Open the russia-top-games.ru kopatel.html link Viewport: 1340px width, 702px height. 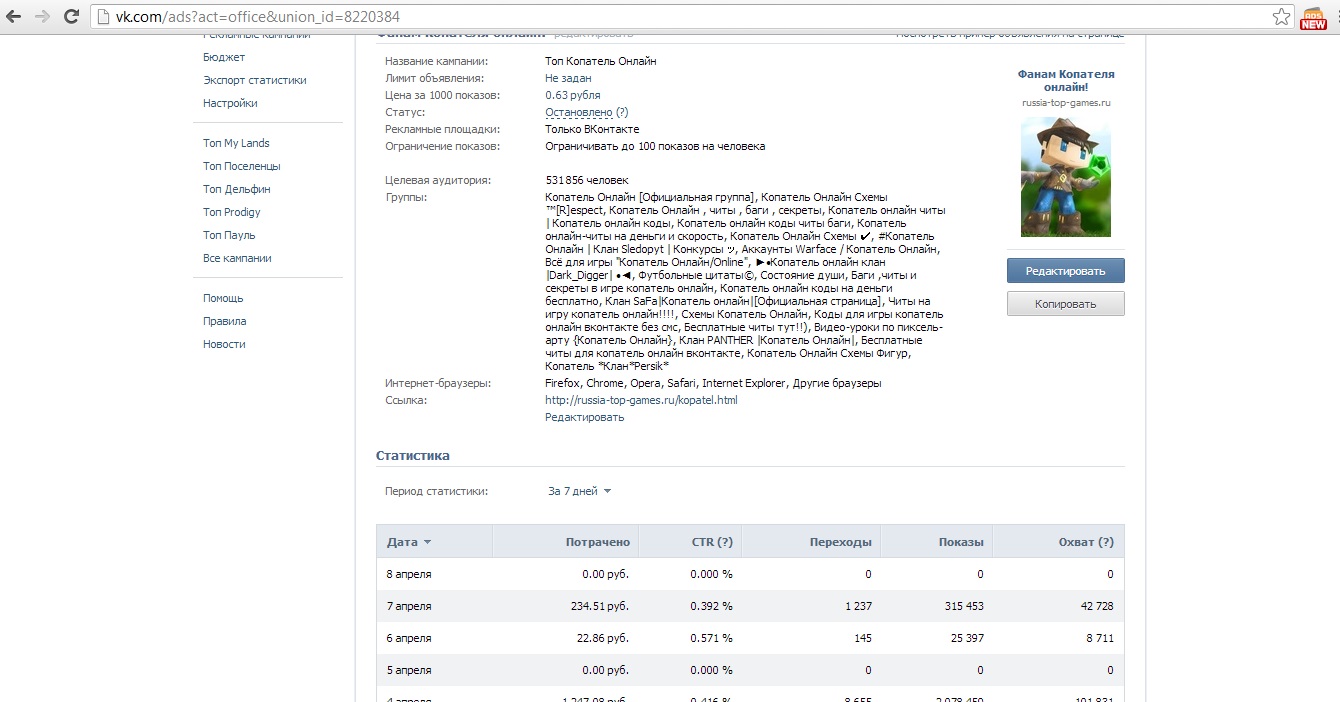[x=641, y=400]
